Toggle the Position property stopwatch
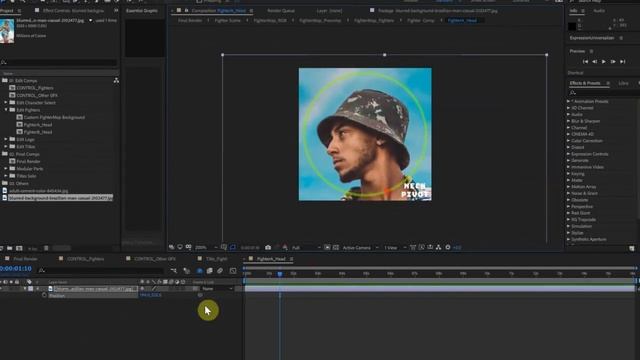640x360 pixels. click(44, 295)
